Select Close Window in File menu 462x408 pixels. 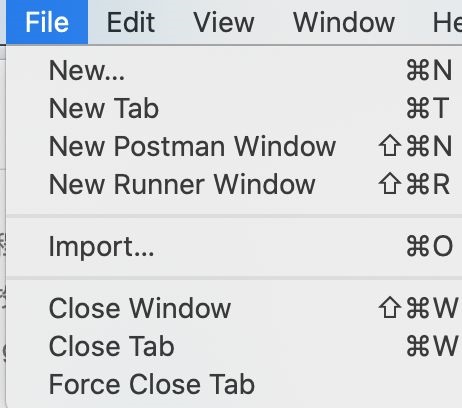[234, 308]
